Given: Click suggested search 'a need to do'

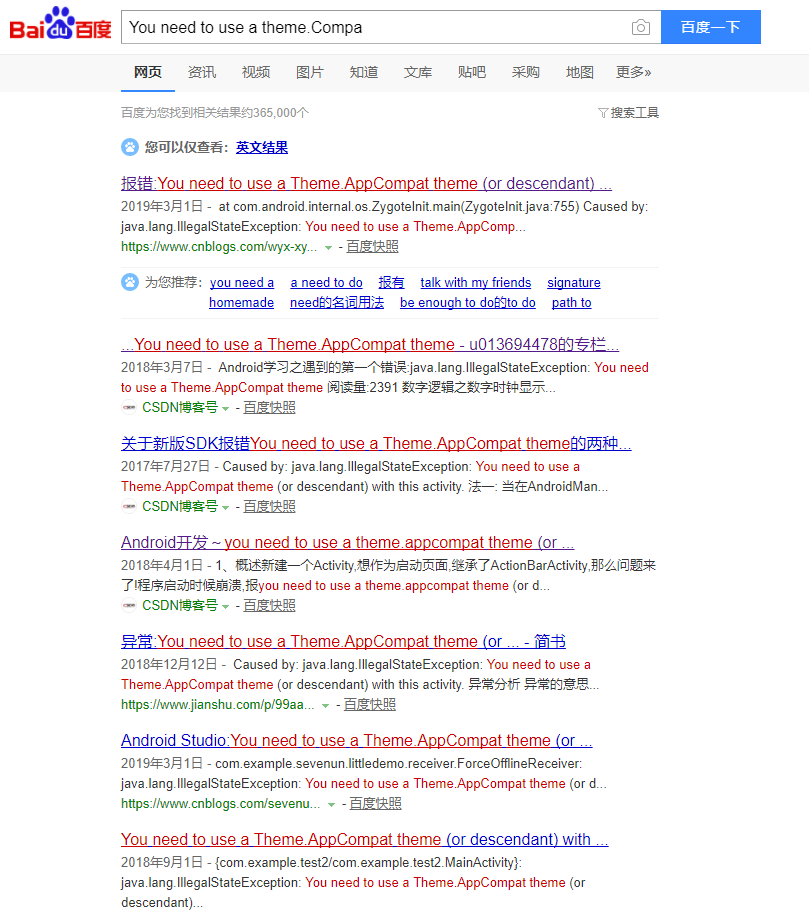Looking at the screenshot, I should [327, 283].
